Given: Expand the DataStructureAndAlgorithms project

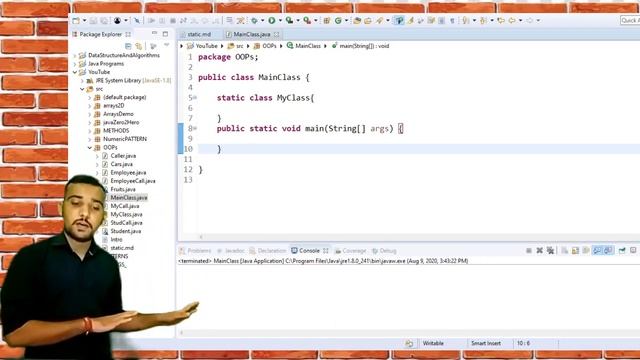Looking at the screenshot, I should click(x=75, y=55).
